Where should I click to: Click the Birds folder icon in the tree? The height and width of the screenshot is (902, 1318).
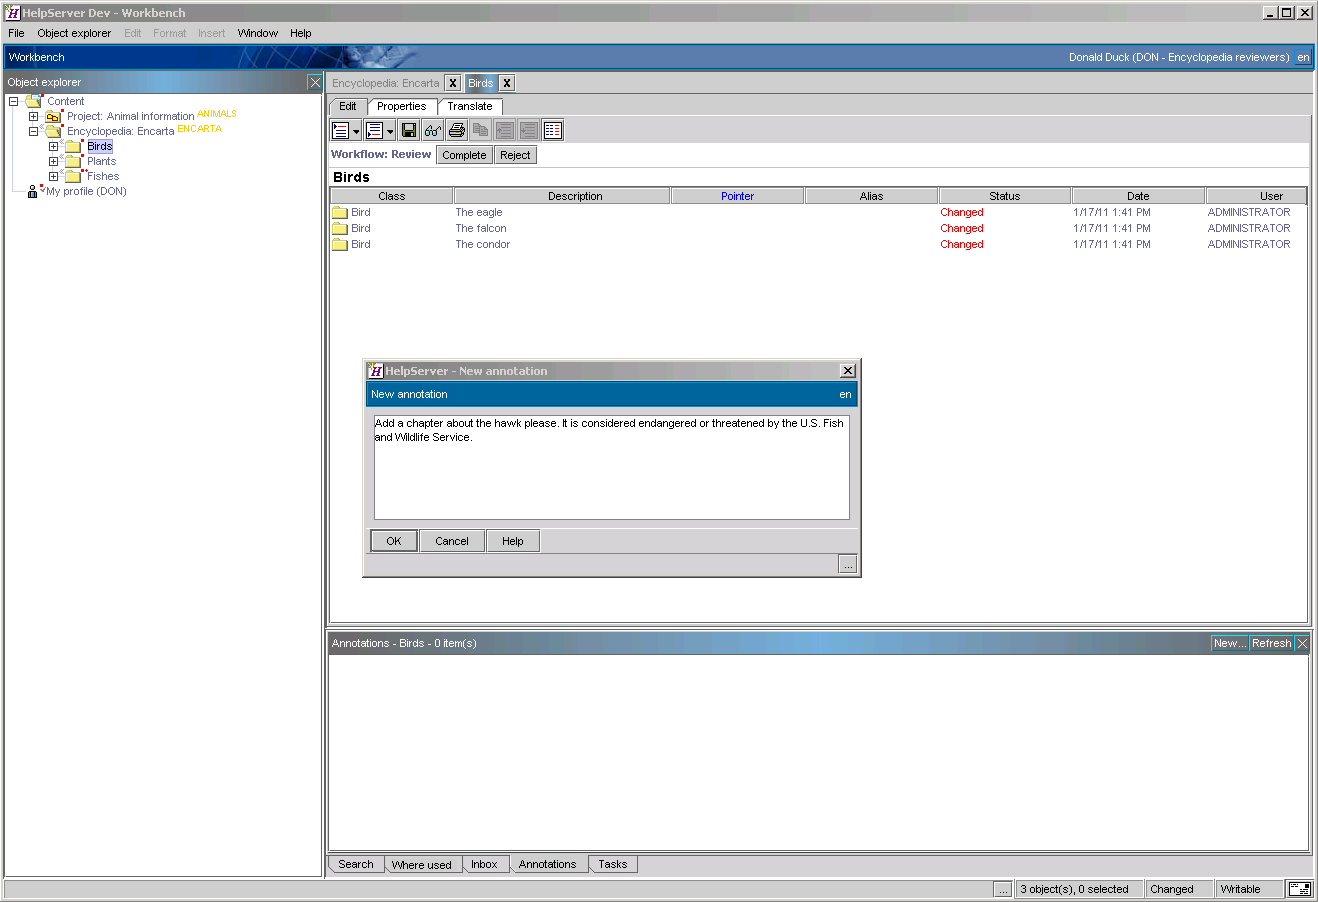click(72, 146)
